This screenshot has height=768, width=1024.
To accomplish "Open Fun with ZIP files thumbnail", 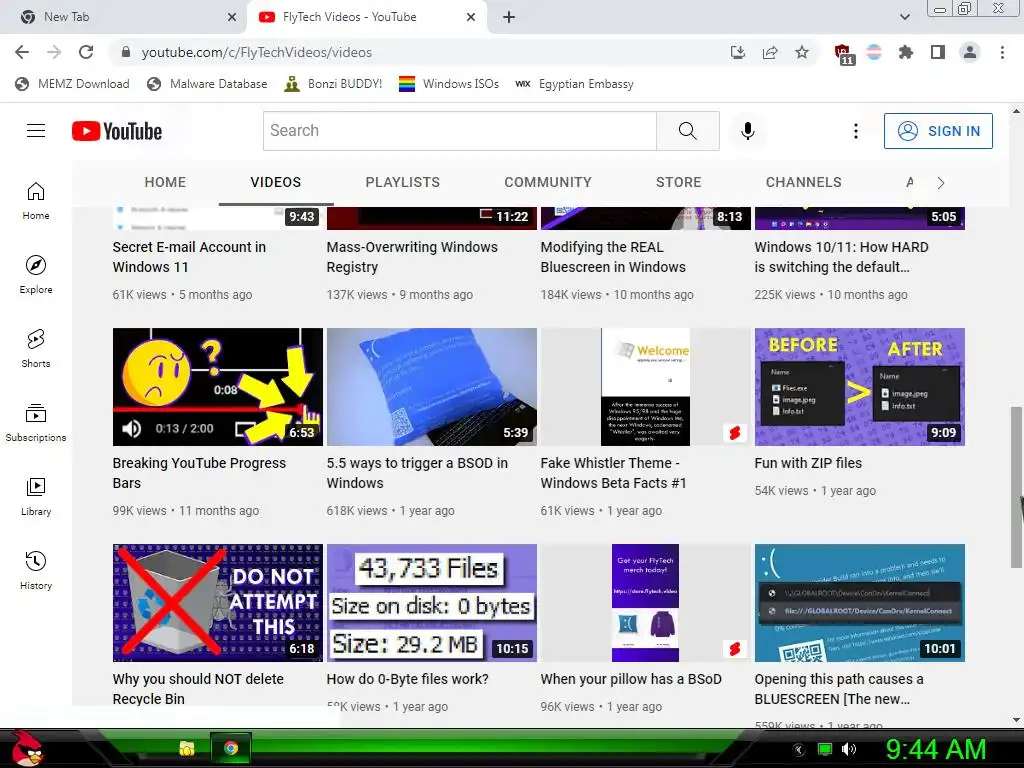I will coord(859,387).
